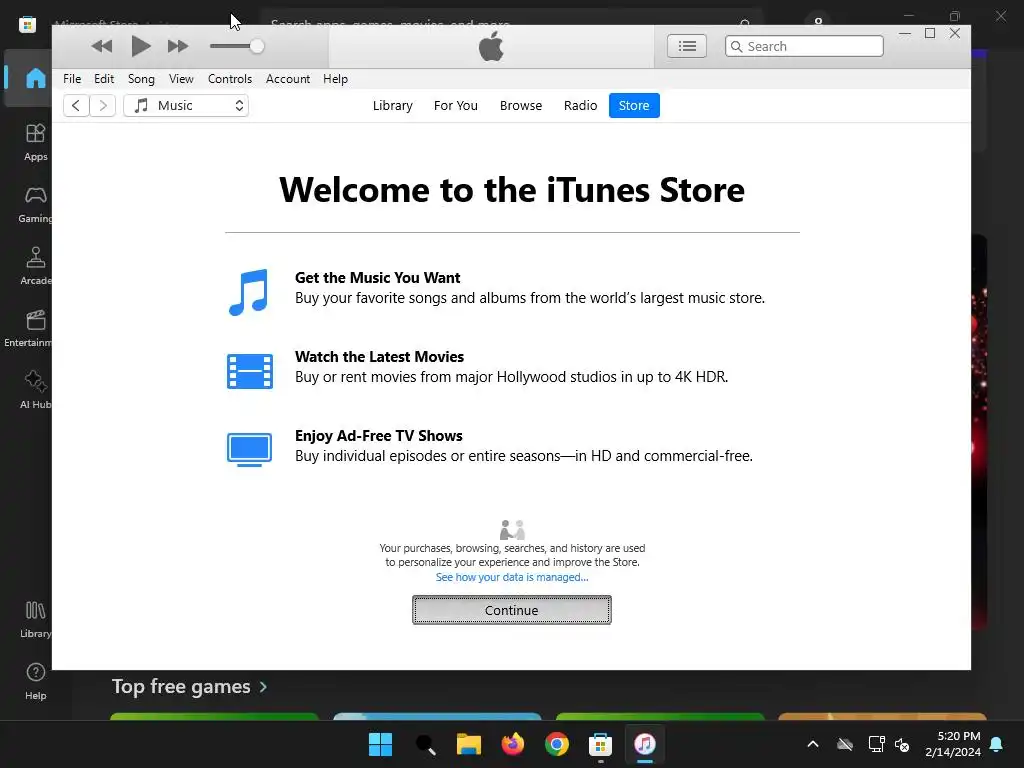Switch to Microsoft Store taskbar icon
The width and height of the screenshot is (1024, 768).
pyautogui.click(x=600, y=744)
